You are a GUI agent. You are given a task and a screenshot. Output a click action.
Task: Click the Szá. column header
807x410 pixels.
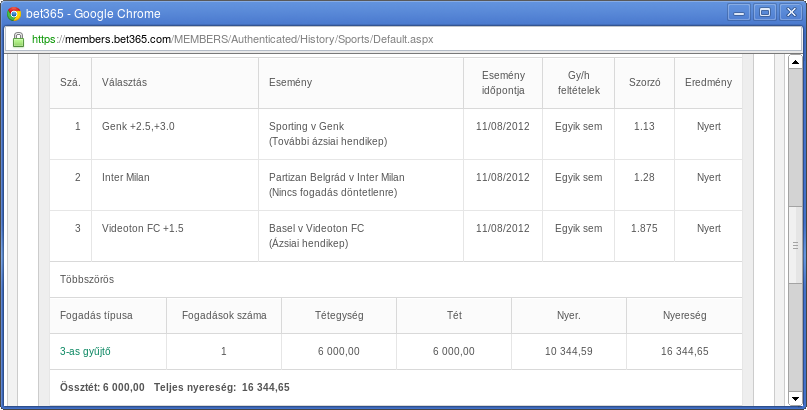tap(71, 82)
